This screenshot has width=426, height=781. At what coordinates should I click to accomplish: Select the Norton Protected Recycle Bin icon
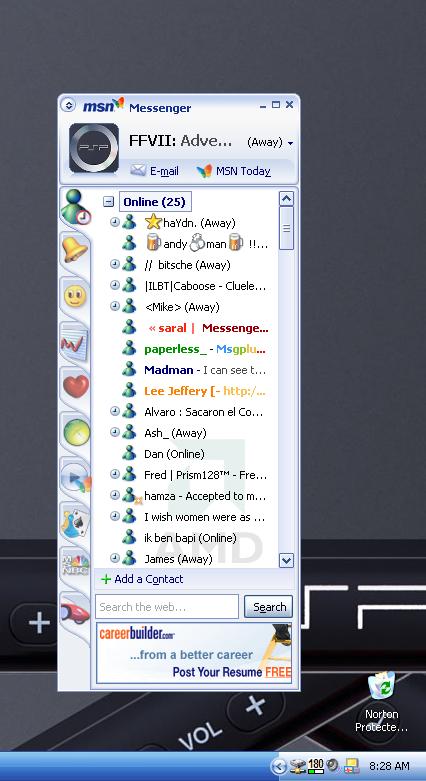381,702
